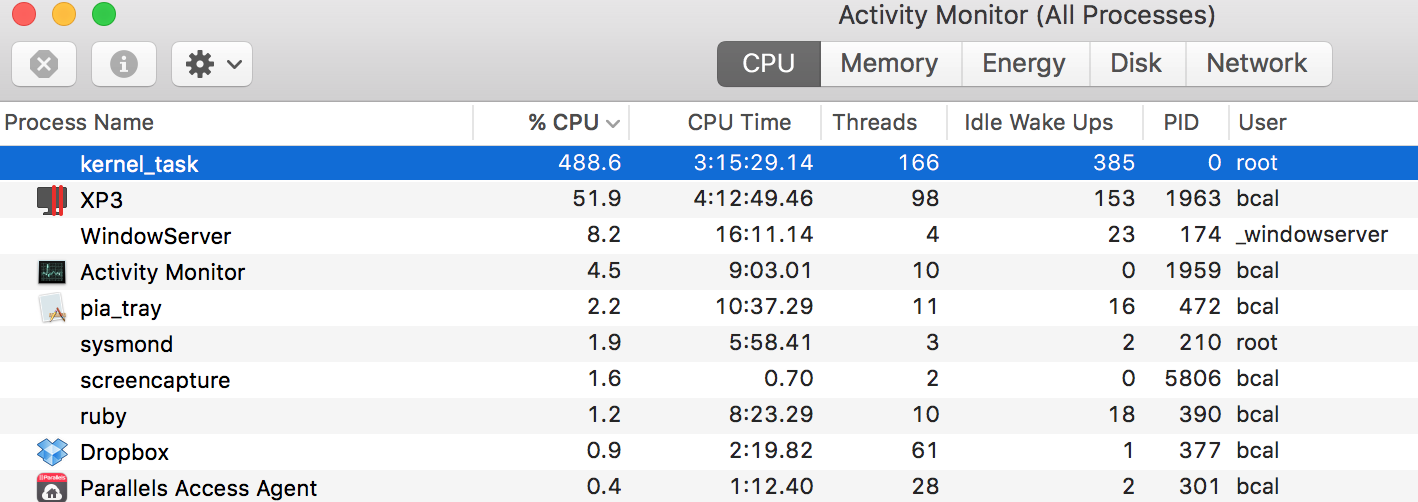Select the WindowServer process row
This screenshot has width=1418, height=502.
pos(709,236)
